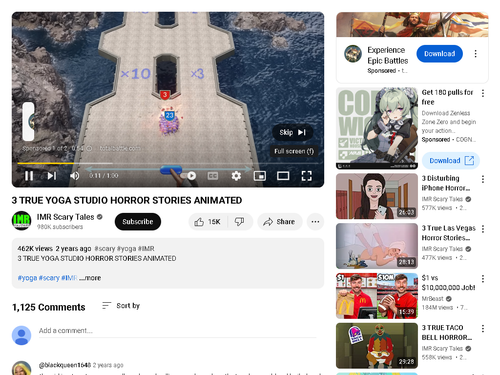This screenshot has height=375, width=500.
Task: Mute the video volume speaker icon
Action: 74,176
